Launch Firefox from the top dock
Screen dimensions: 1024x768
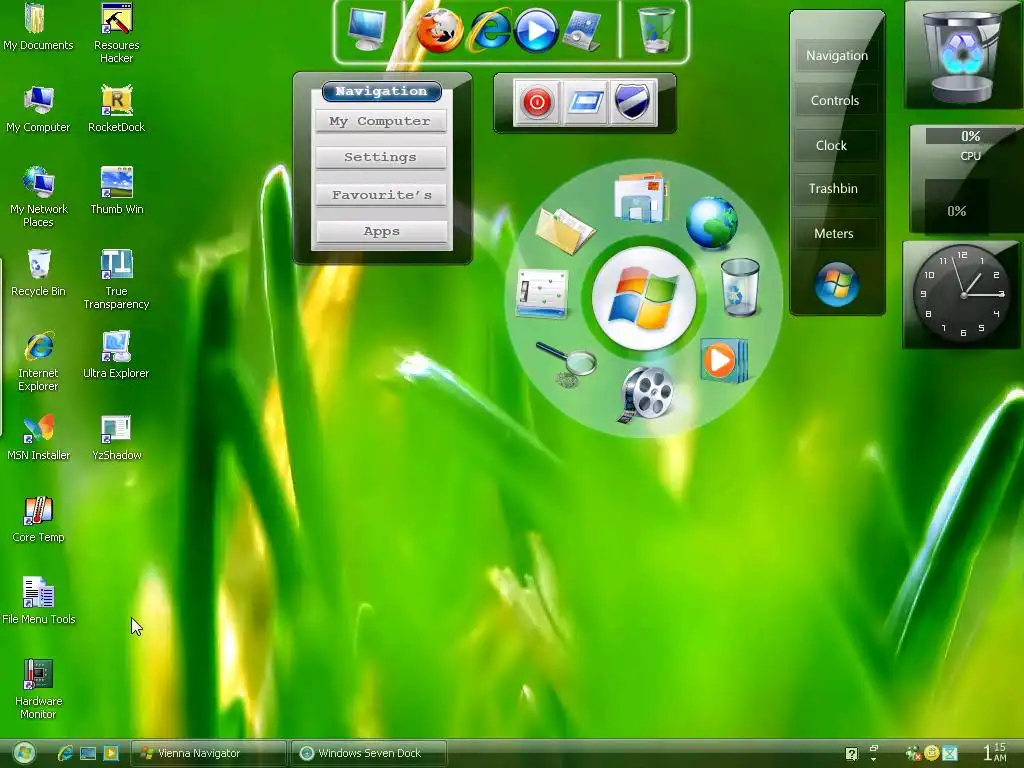439,30
